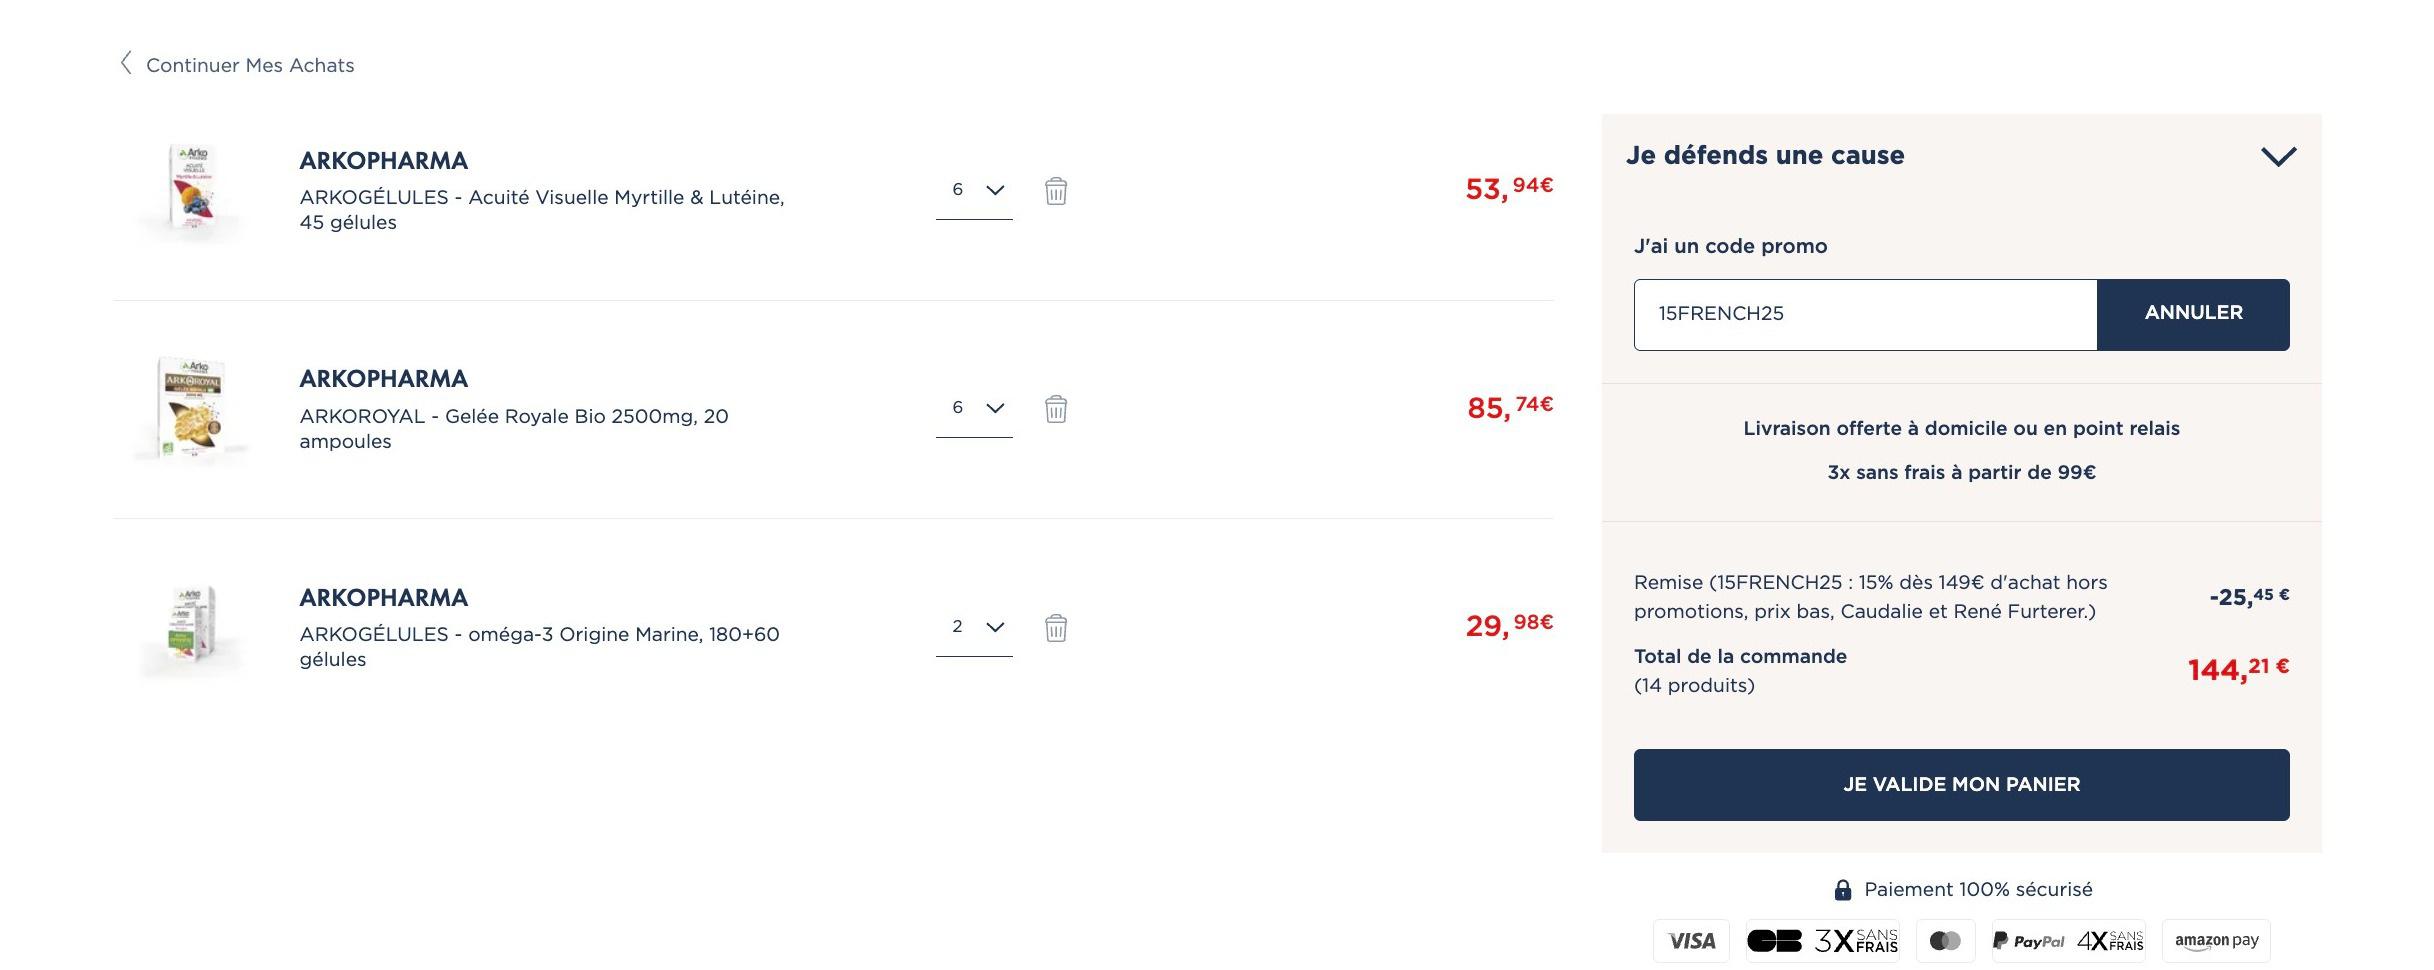The width and height of the screenshot is (2434, 970).
Task: Click the Mastercard payment icon
Action: 1945,941
